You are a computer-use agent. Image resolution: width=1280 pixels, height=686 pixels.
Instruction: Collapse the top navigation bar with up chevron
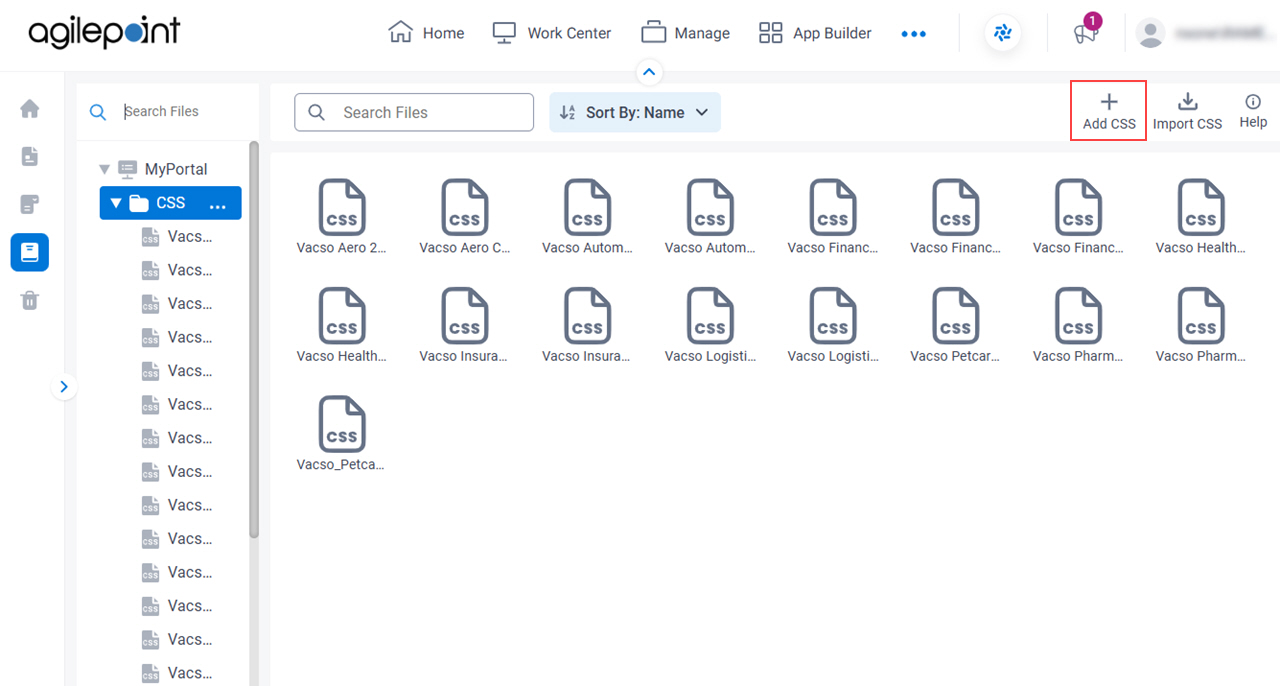coord(649,72)
